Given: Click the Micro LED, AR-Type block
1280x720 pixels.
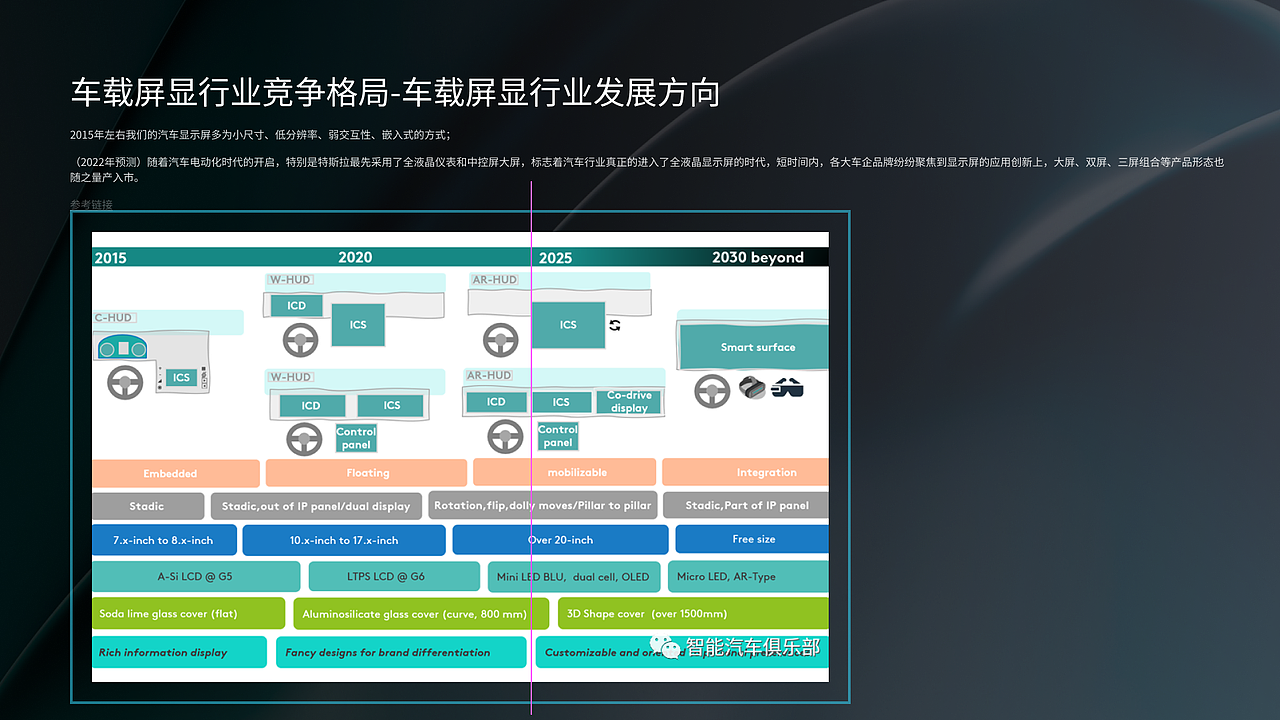Looking at the screenshot, I should point(748,576).
